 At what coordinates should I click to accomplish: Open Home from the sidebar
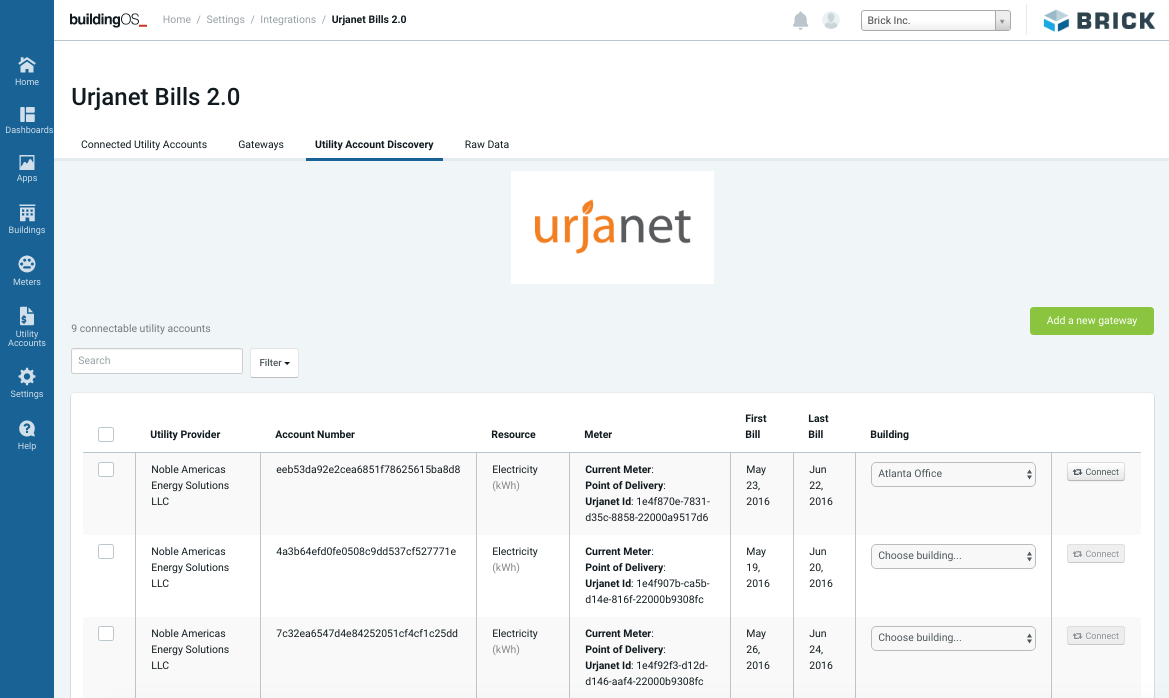27,72
